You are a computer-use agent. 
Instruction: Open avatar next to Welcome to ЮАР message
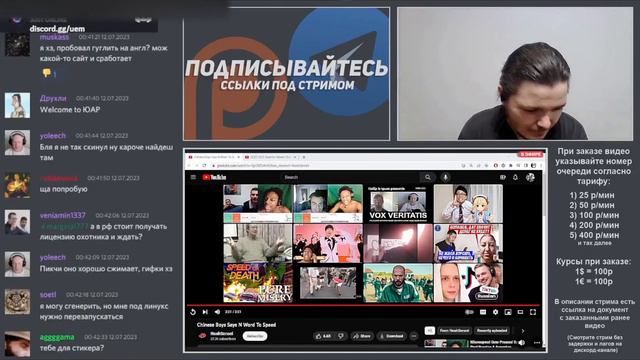click(17, 105)
